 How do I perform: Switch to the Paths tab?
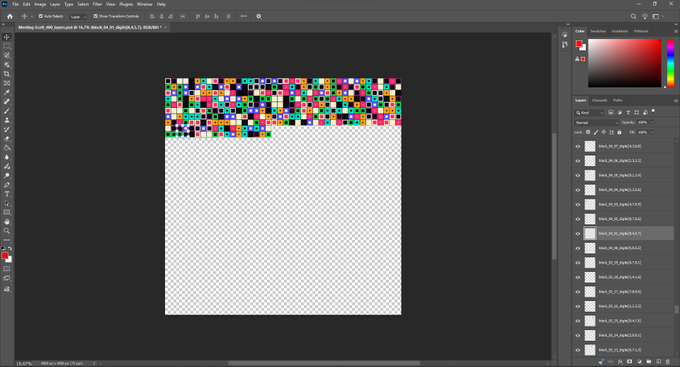coord(618,101)
